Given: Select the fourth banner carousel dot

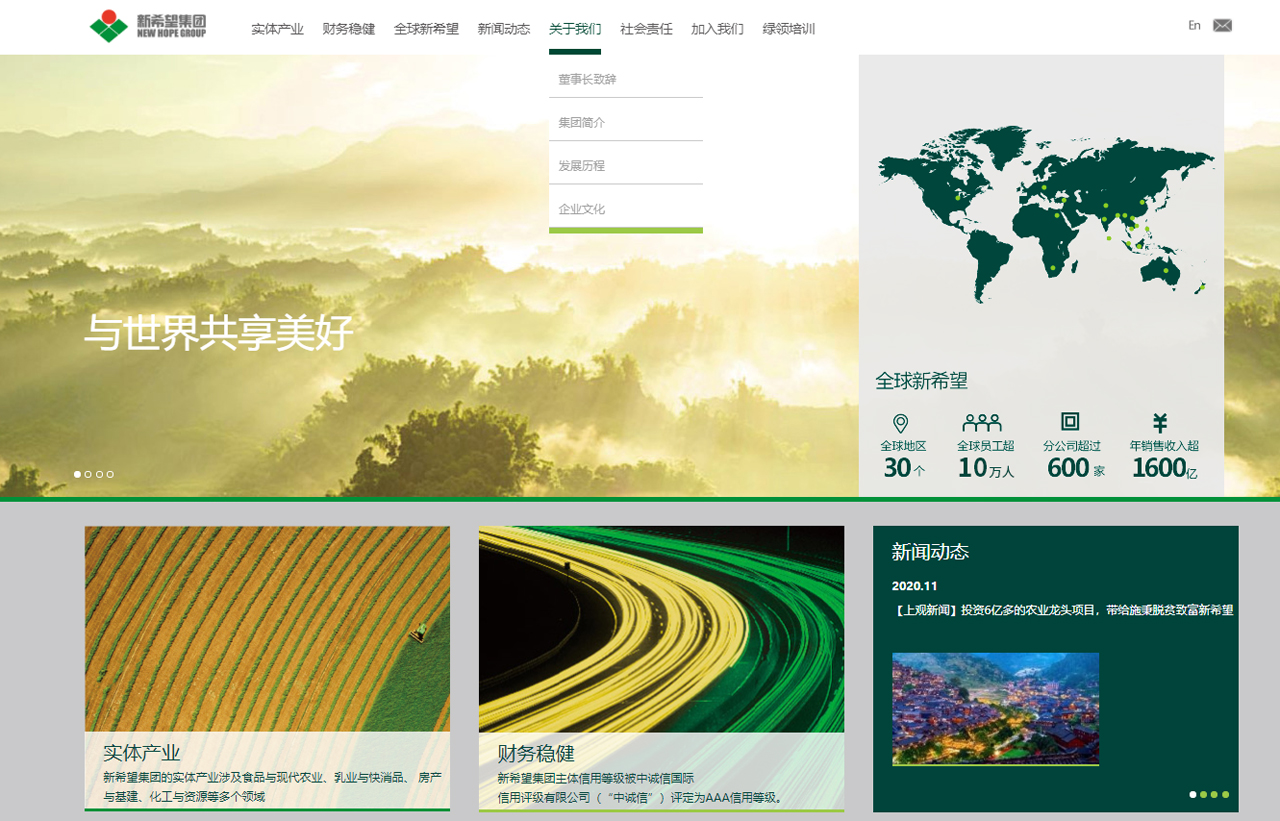Looking at the screenshot, I should [110, 474].
